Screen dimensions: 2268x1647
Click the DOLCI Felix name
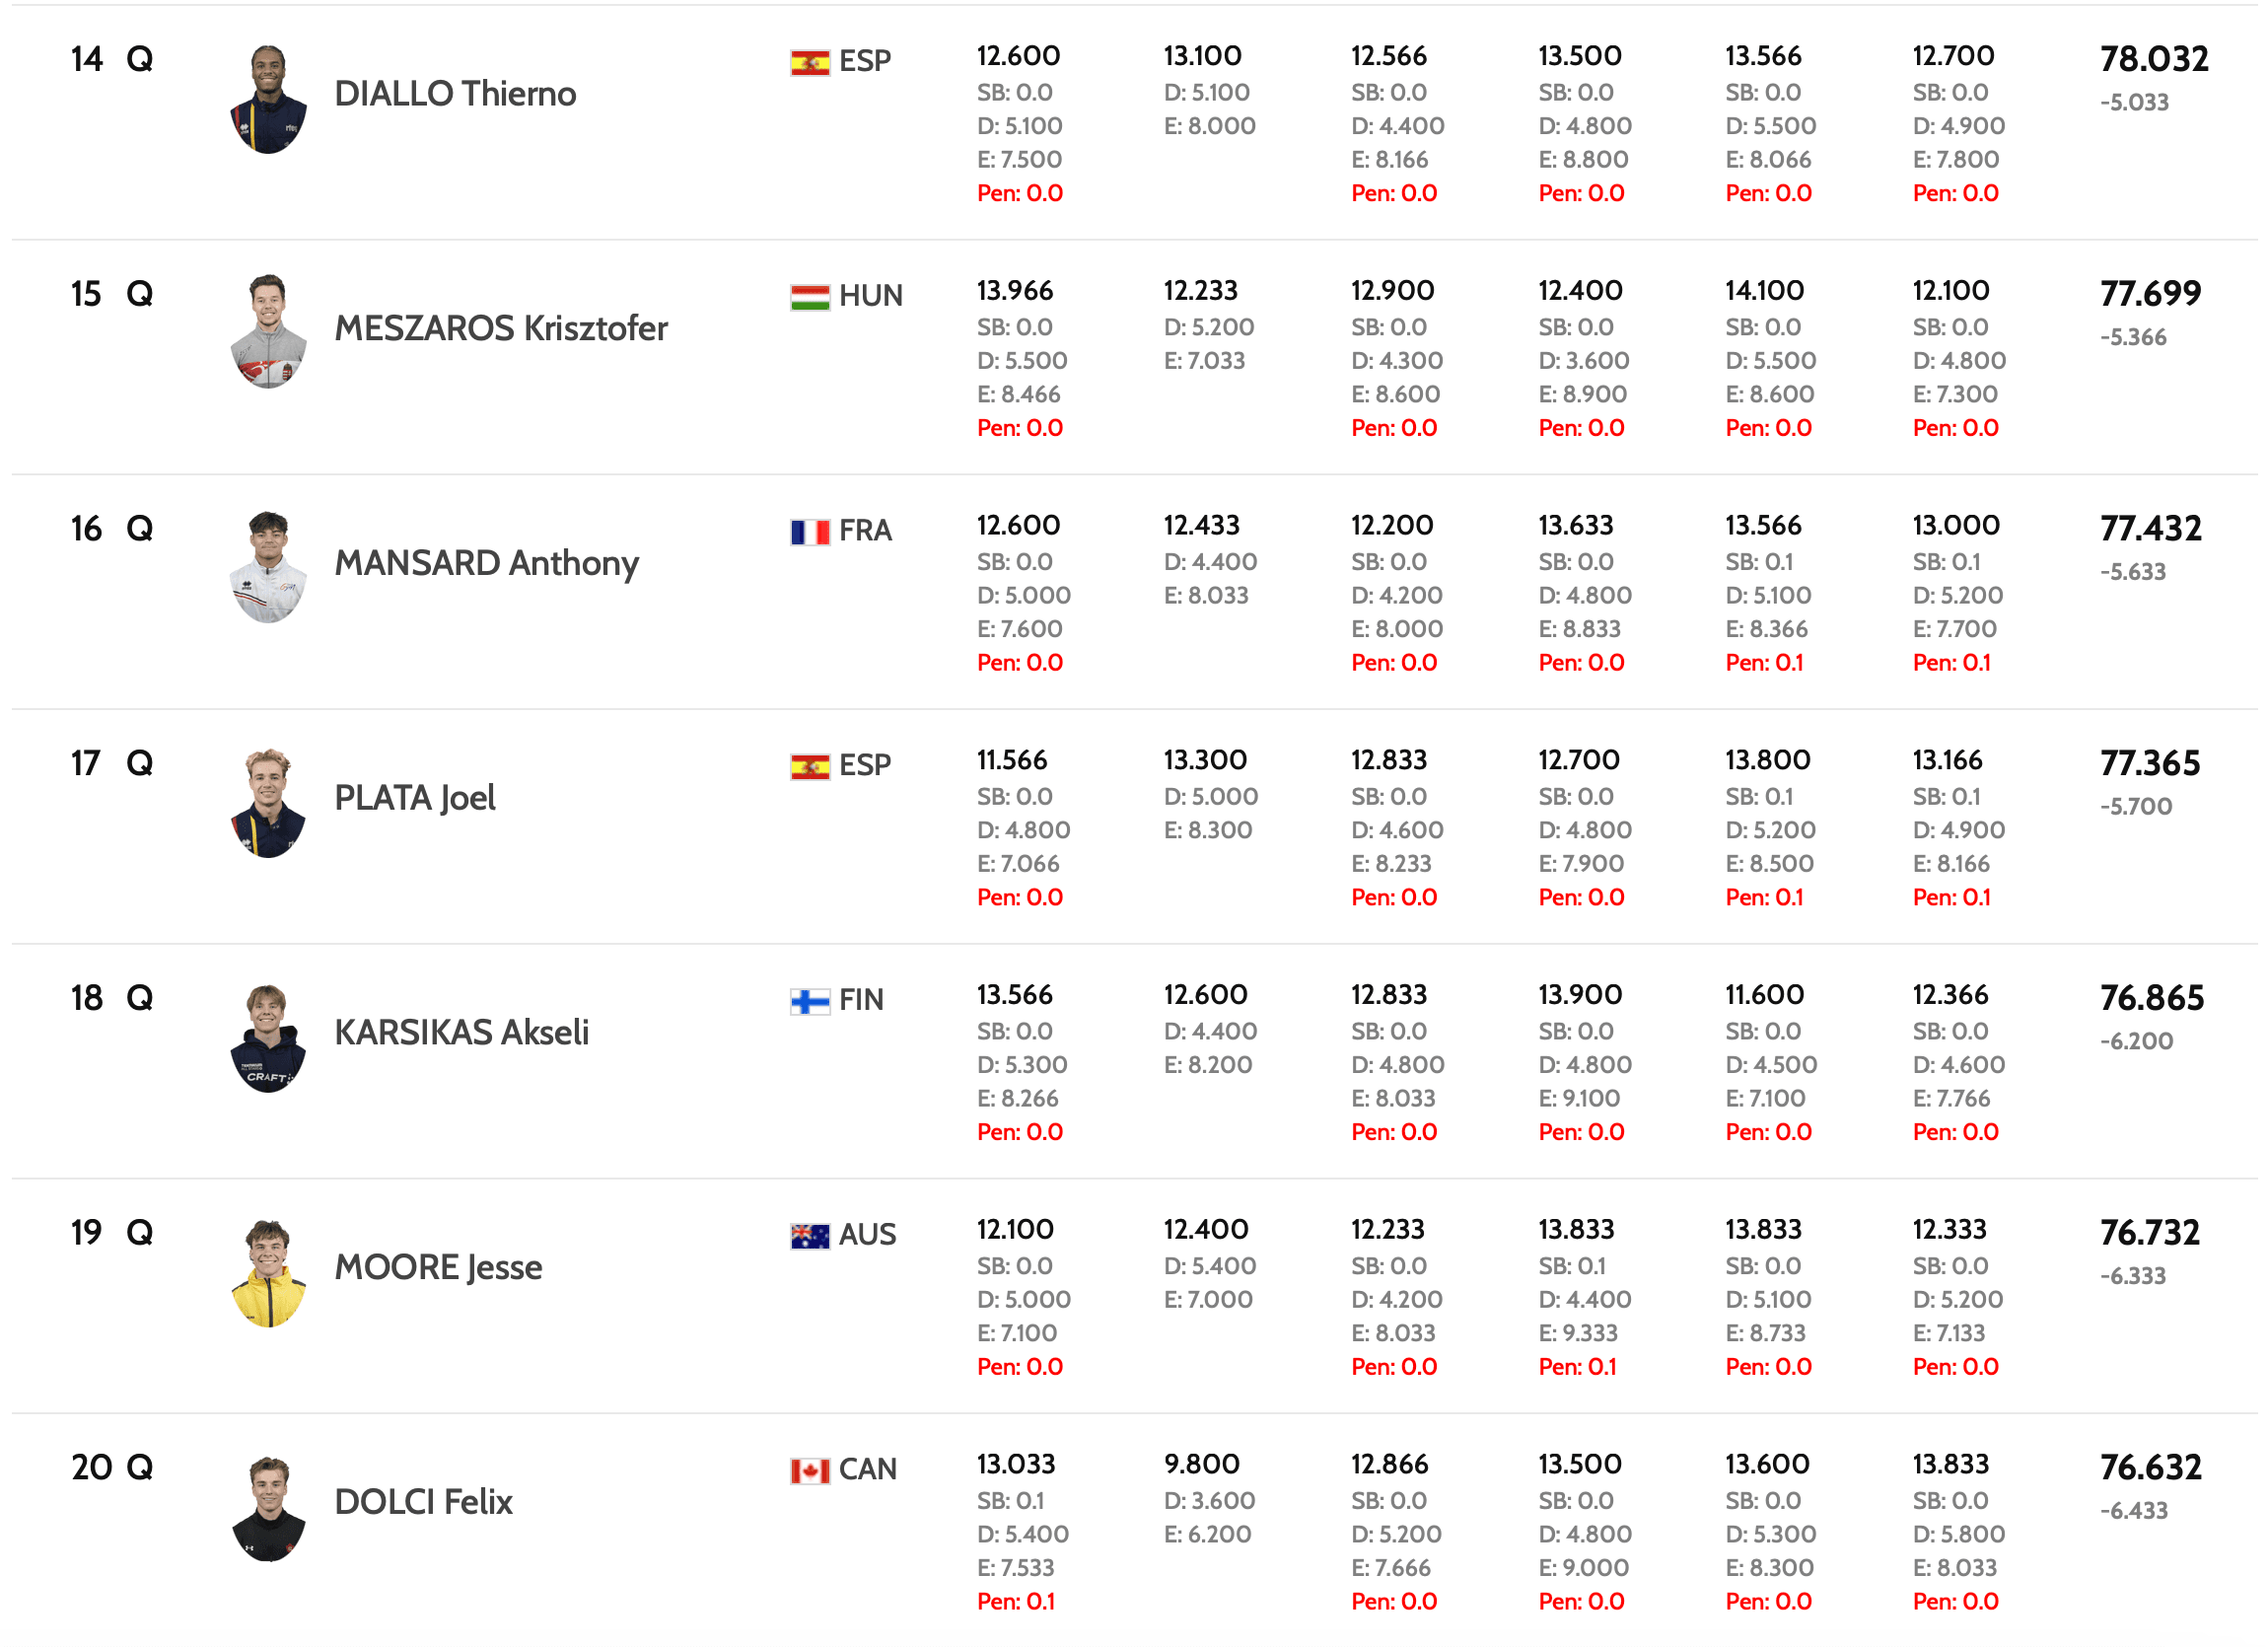[x=423, y=1502]
